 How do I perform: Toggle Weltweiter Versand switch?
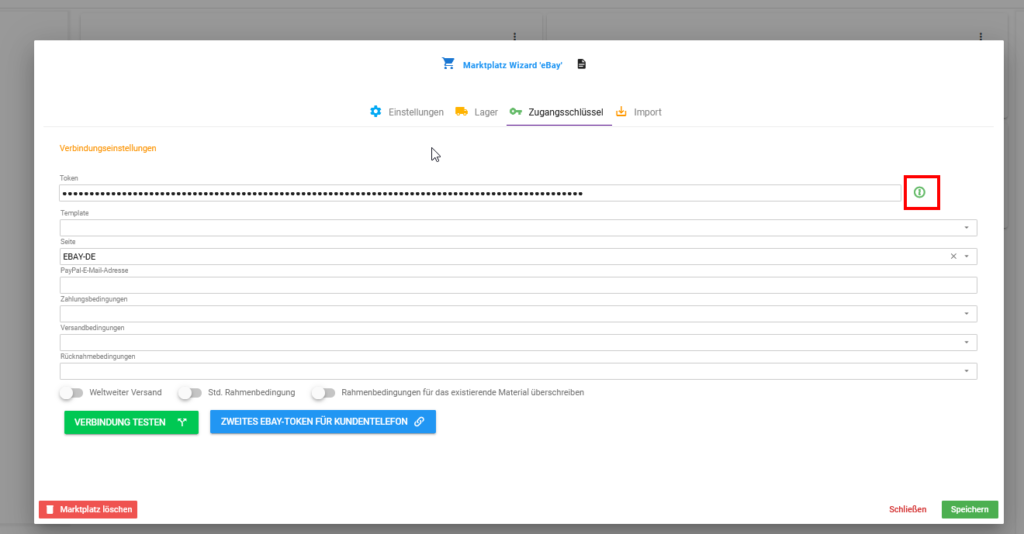[x=71, y=393]
